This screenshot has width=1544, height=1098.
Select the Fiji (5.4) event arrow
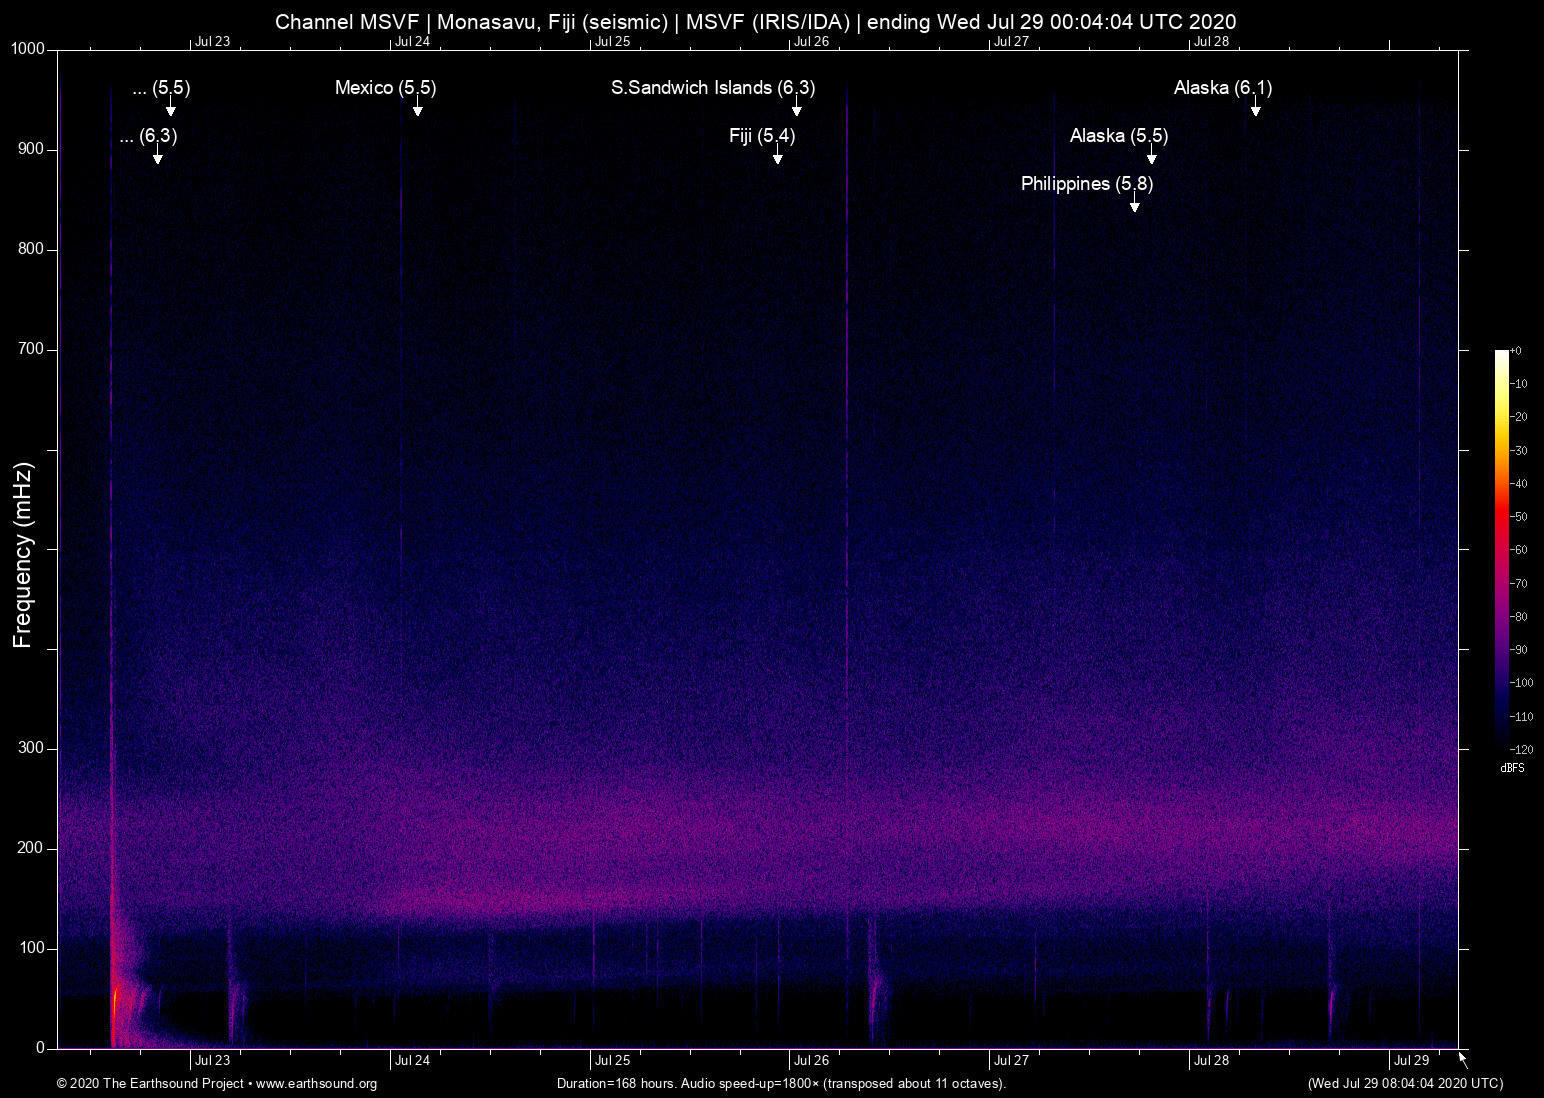coord(777,157)
